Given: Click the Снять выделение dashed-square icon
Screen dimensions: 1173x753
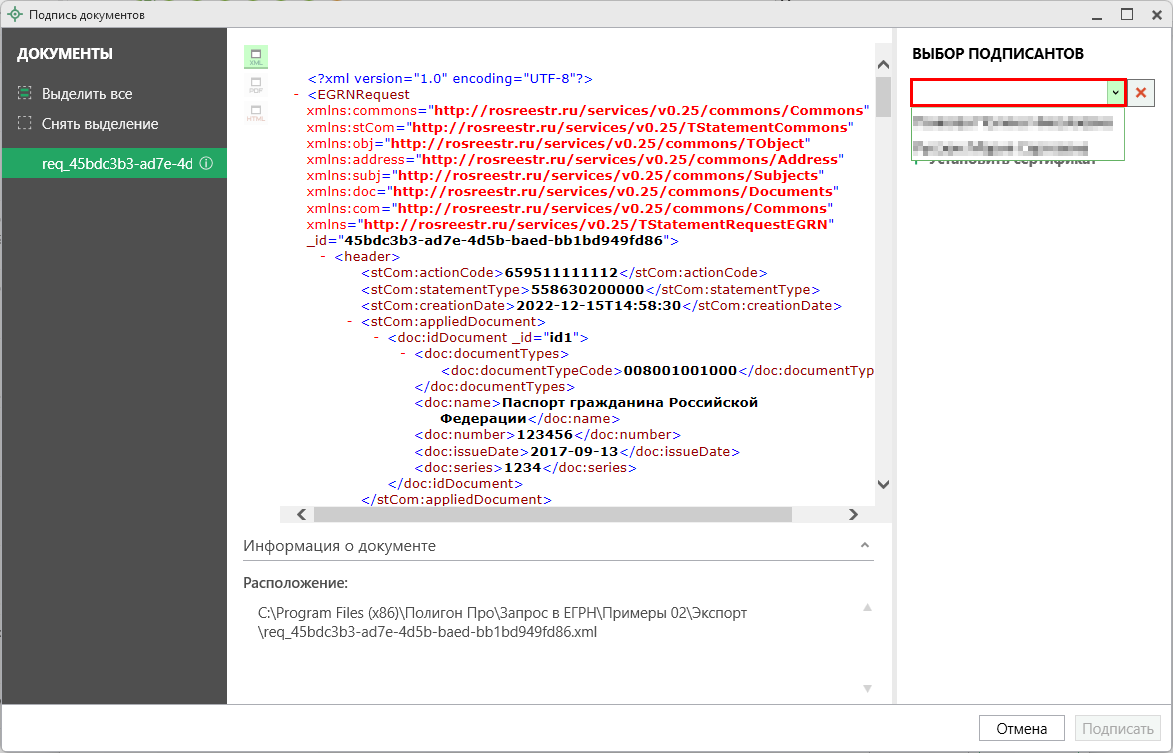Looking at the screenshot, I should (x=25, y=124).
